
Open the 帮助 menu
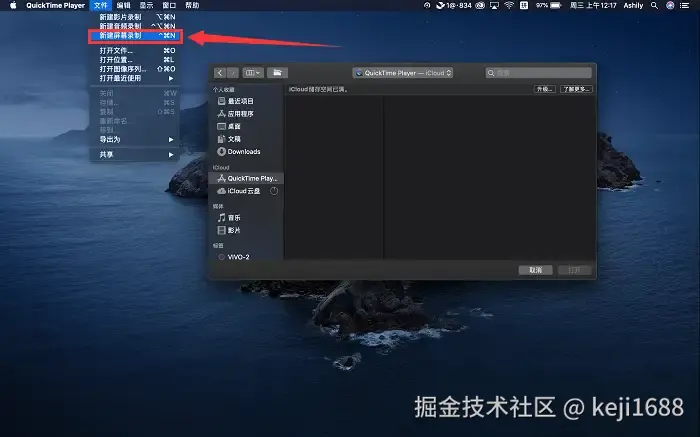pos(192,5)
